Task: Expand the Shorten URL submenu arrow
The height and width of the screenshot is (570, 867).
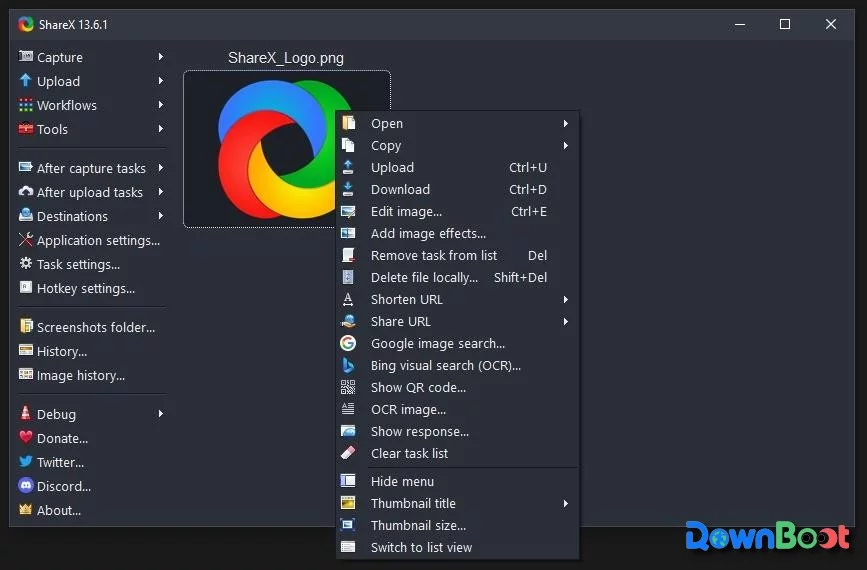Action: [x=566, y=299]
